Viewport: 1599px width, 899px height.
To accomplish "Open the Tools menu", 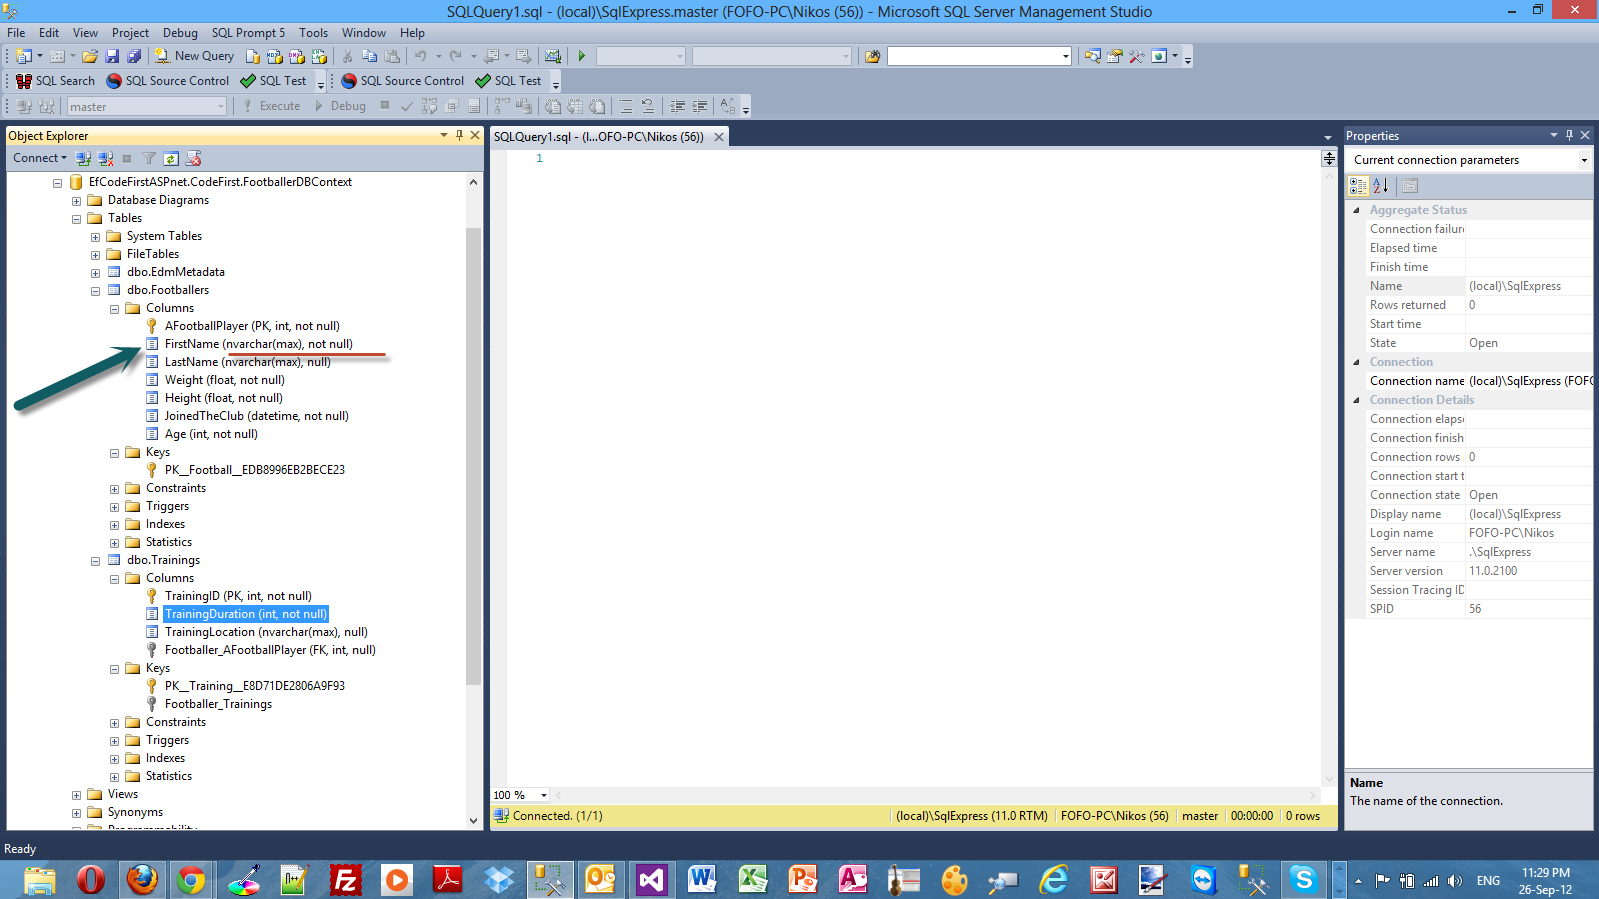I will 313,33.
